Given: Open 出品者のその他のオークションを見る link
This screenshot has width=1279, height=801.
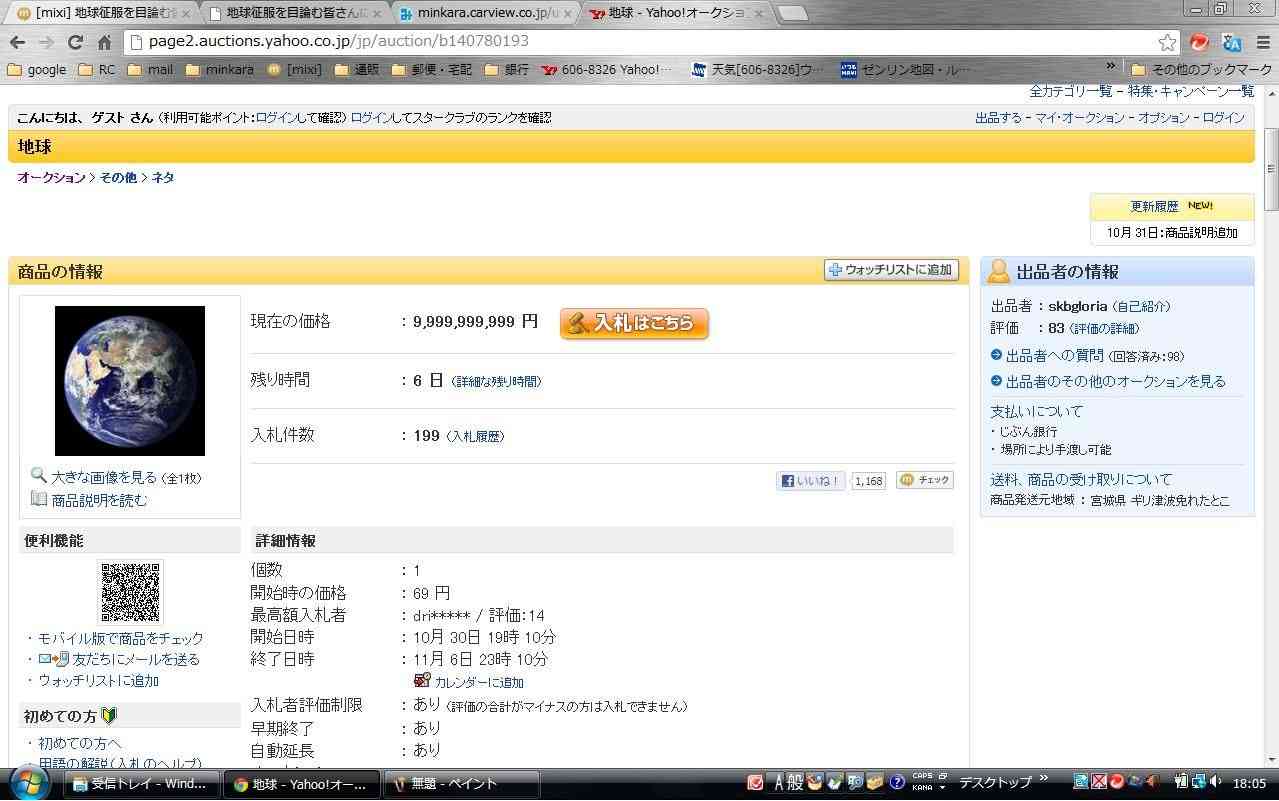Looking at the screenshot, I should tap(1115, 381).
